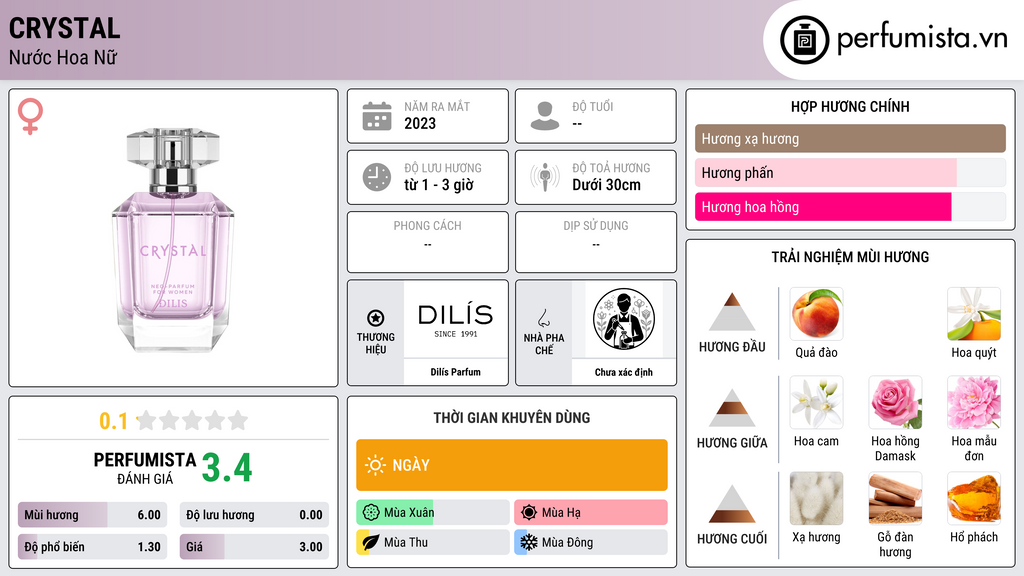This screenshot has width=1024, height=576.
Task: Select the Mùa Hạ season bar
Action: coord(590,512)
